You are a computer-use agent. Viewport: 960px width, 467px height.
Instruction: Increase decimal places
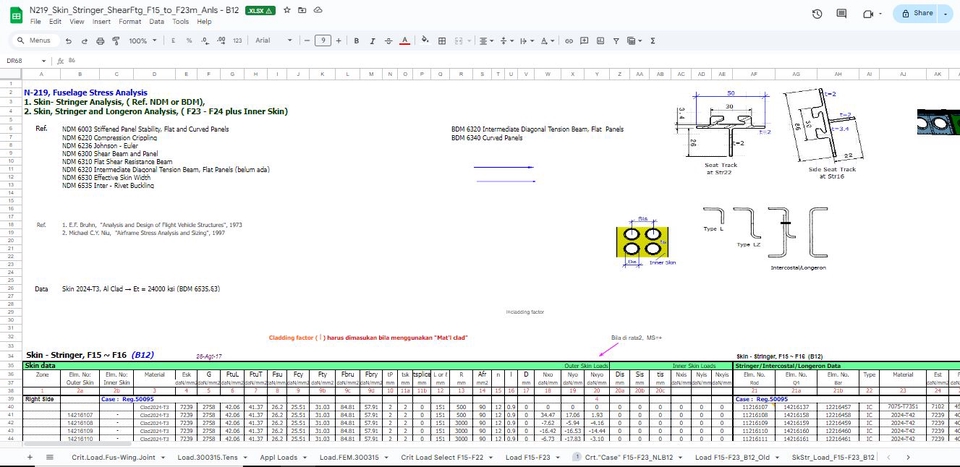[x=221, y=41]
